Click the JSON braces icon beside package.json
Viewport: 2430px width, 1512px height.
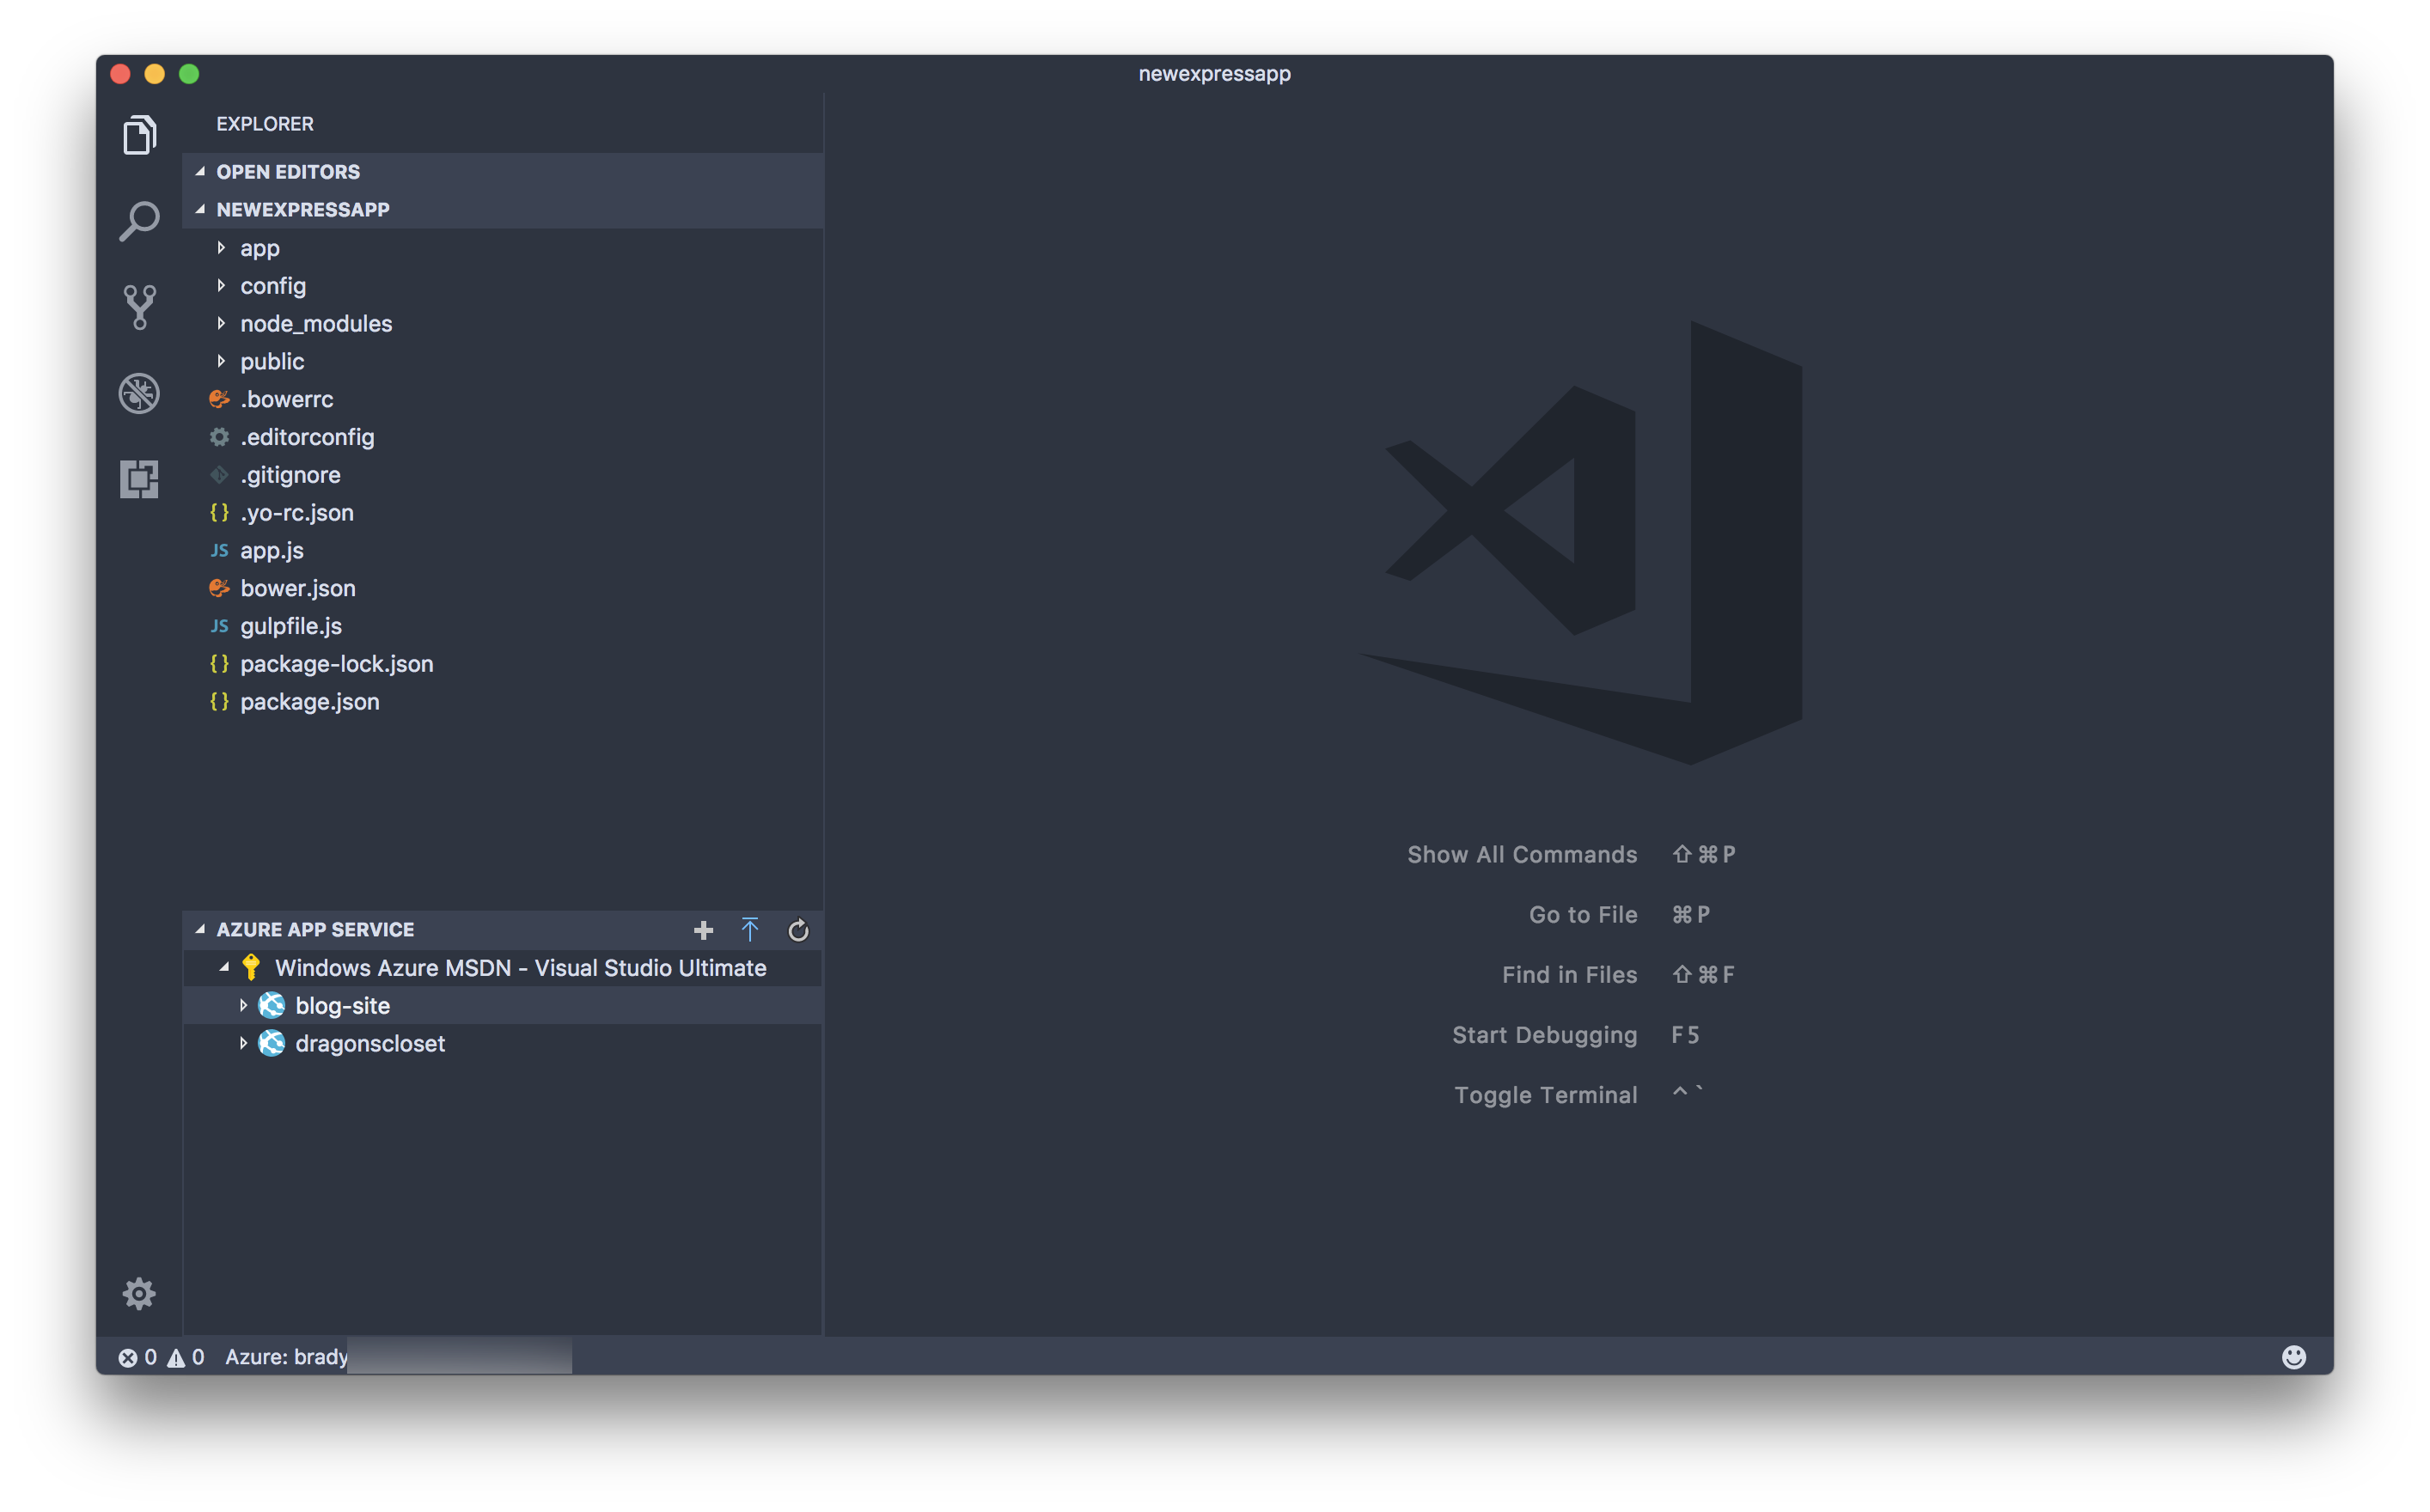pyautogui.click(x=219, y=702)
